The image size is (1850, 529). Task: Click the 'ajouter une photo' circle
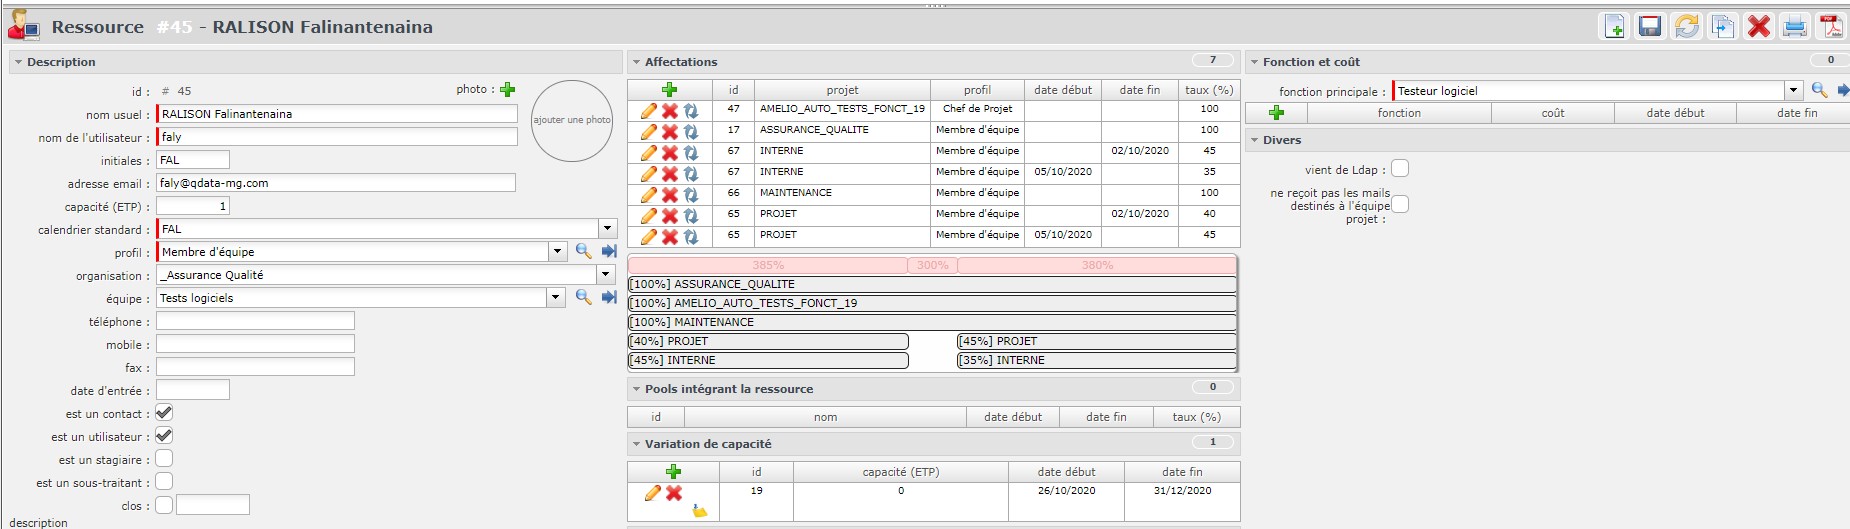571,121
